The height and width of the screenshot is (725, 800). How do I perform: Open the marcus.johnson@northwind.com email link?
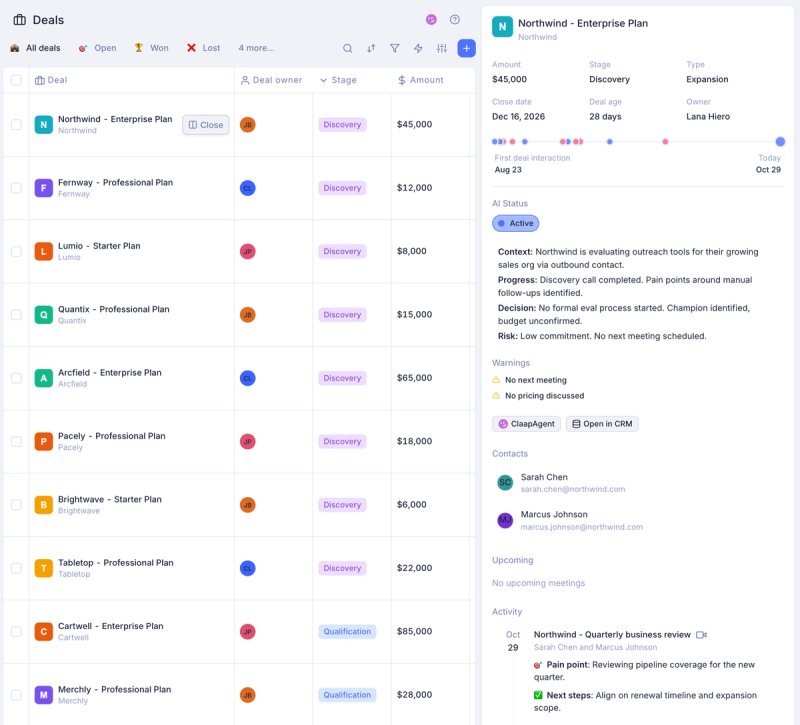pyautogui.click(x=582, y=527)
